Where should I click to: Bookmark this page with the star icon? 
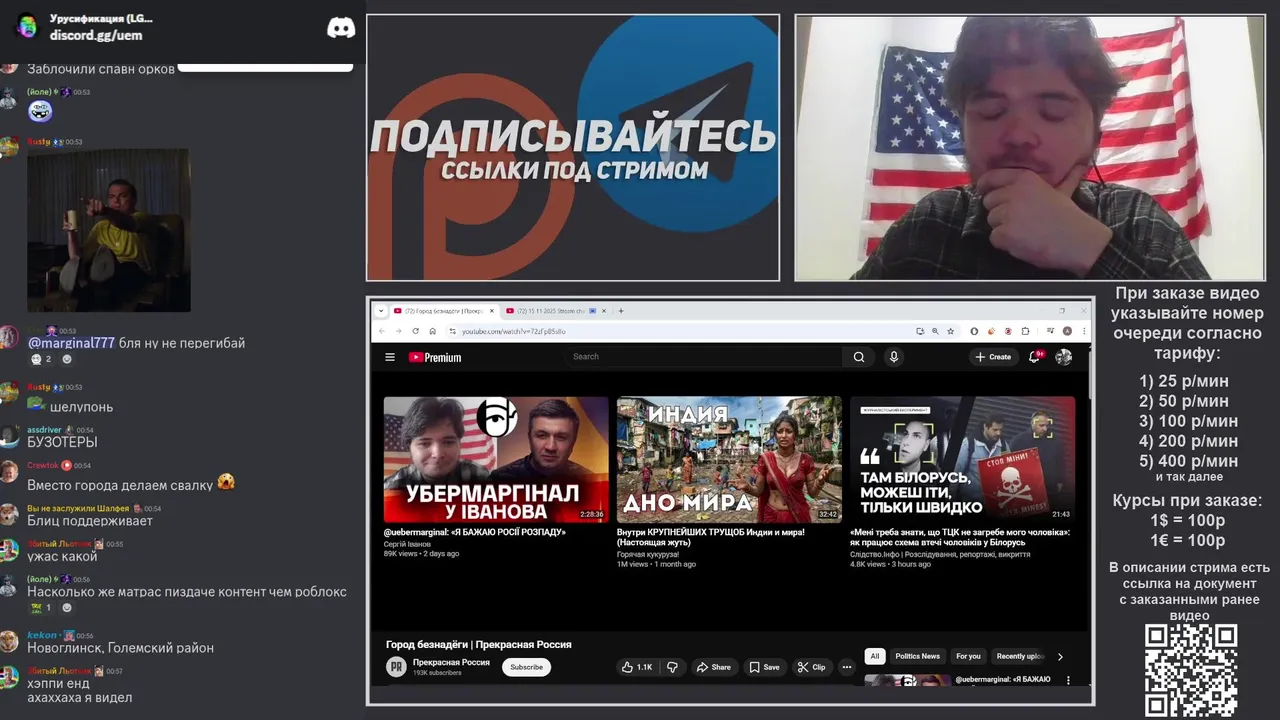pyautogui.click(x=949, y=331)
